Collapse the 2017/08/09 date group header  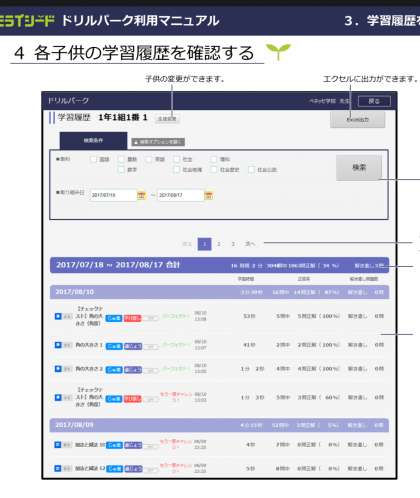(219, 425)
